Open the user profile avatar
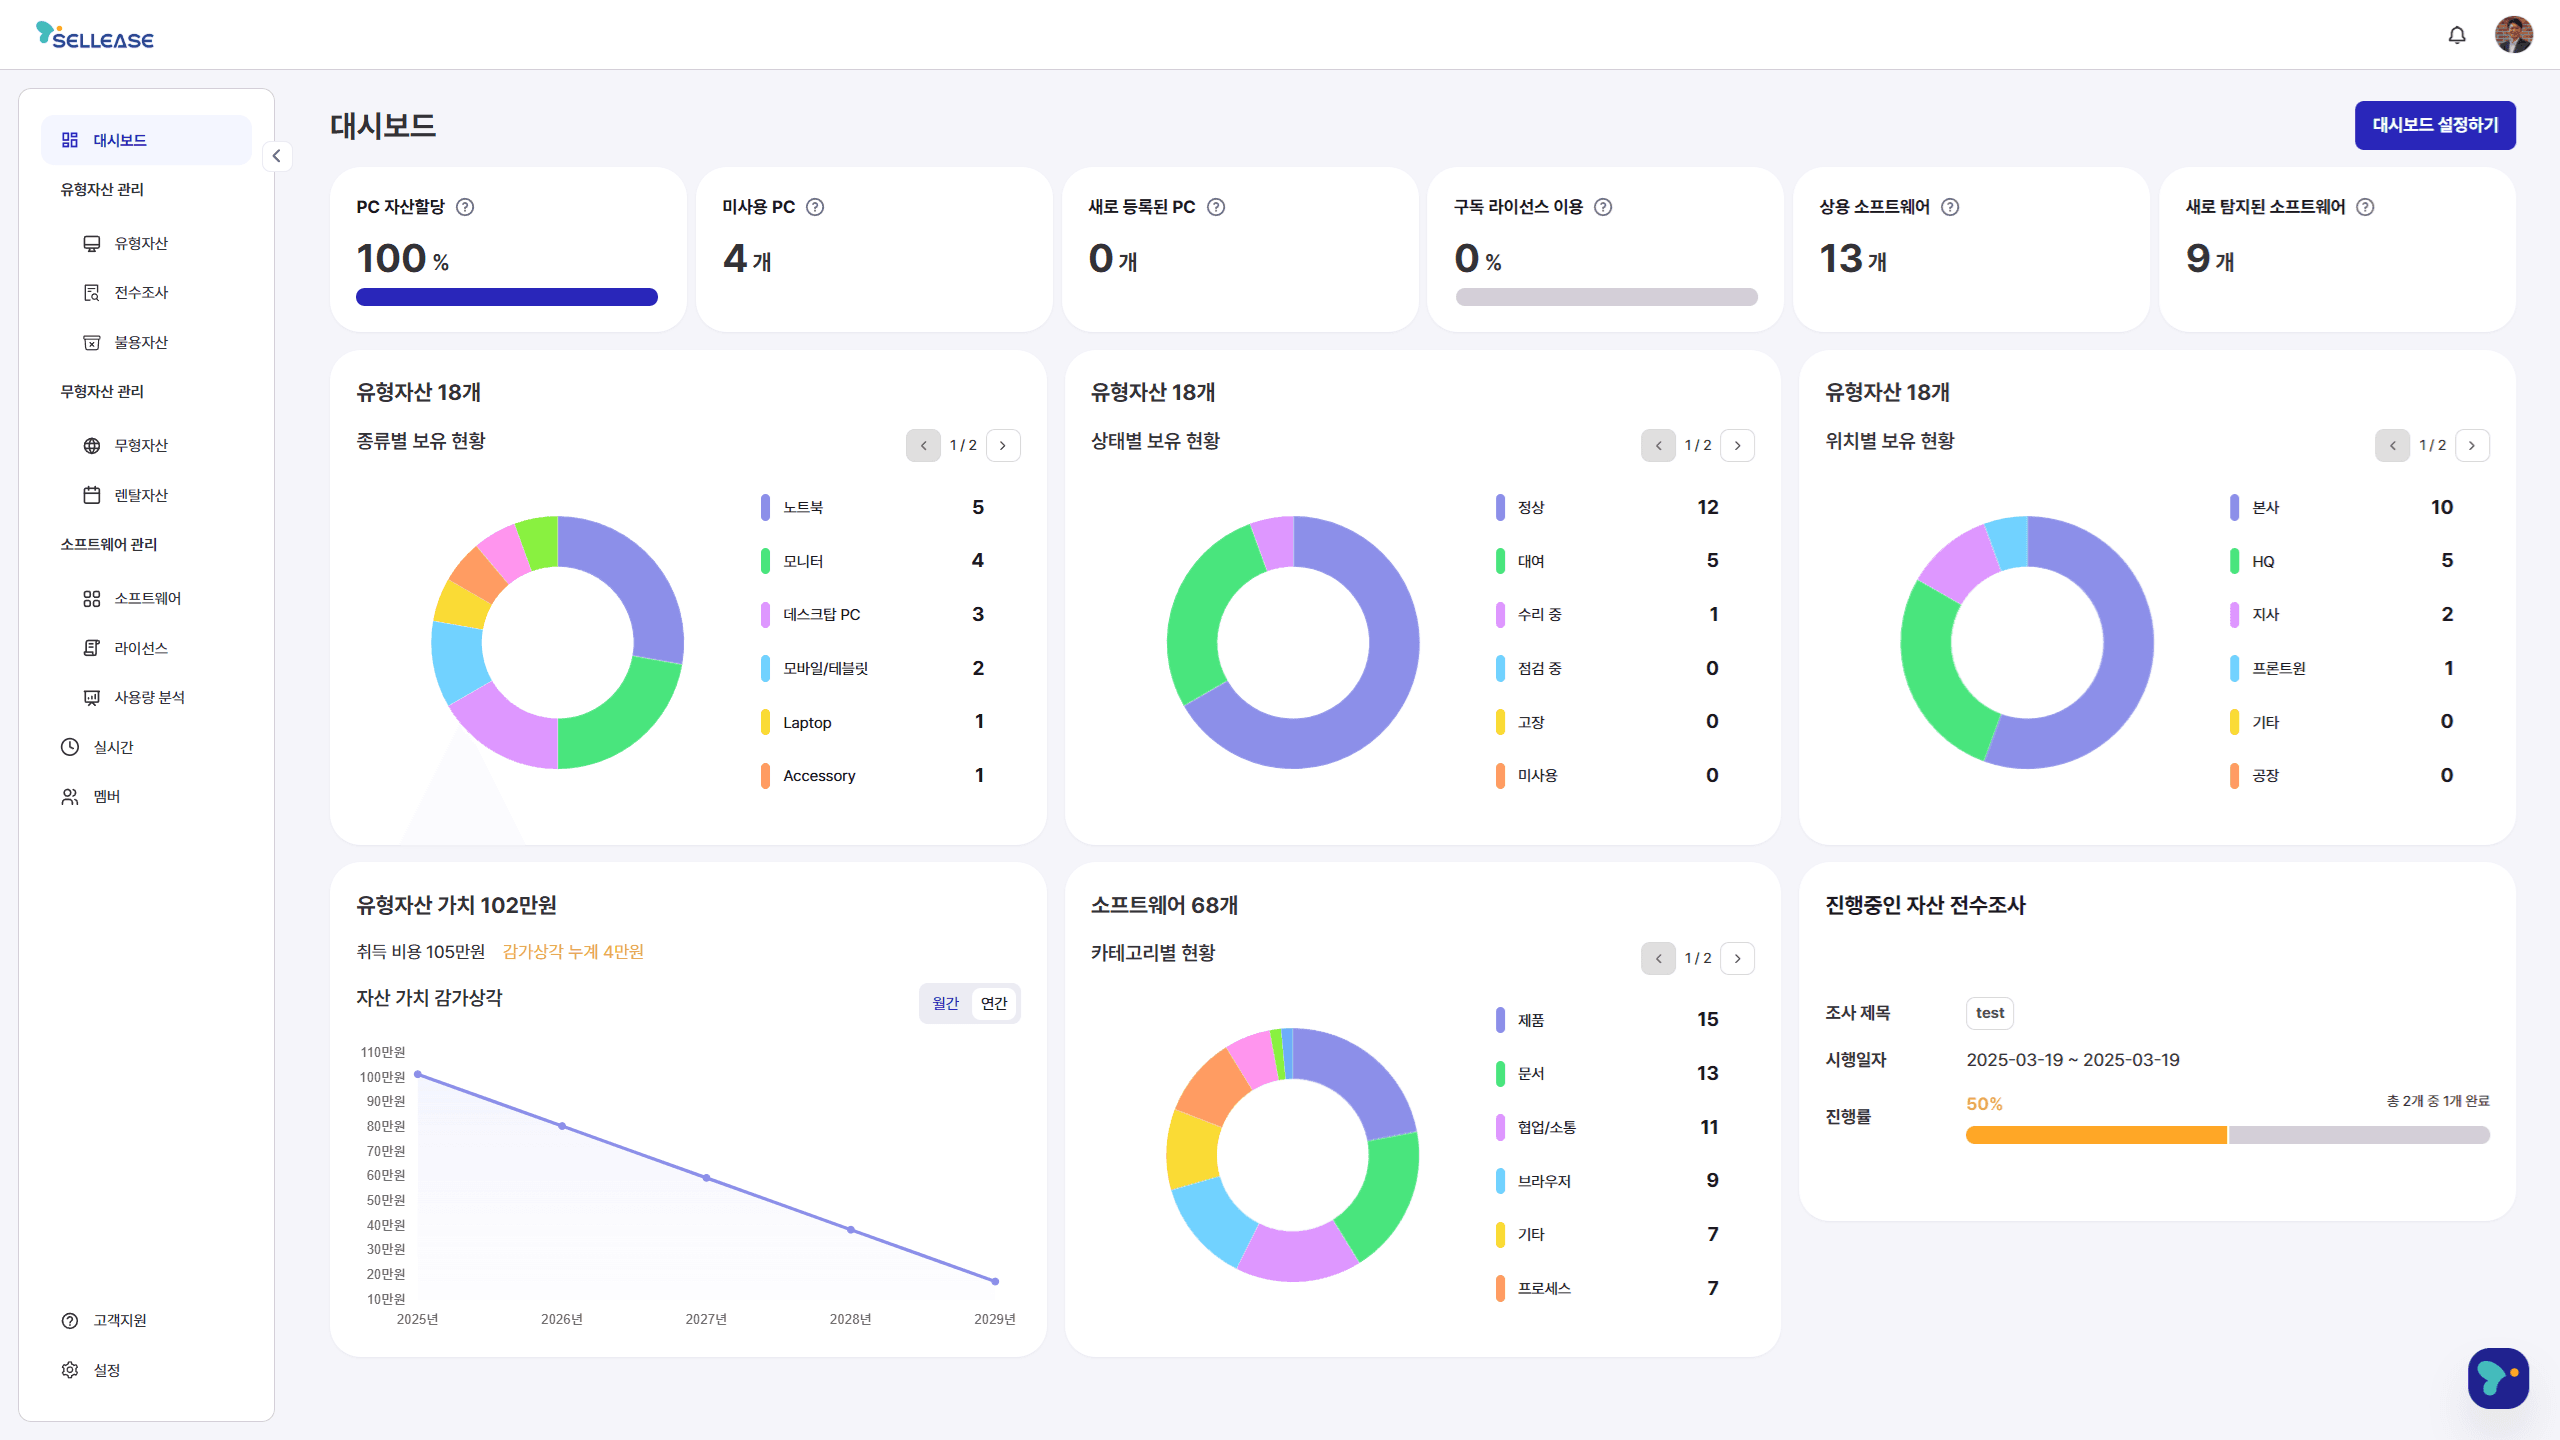 pyautogui.click(x=2513, y=35)
